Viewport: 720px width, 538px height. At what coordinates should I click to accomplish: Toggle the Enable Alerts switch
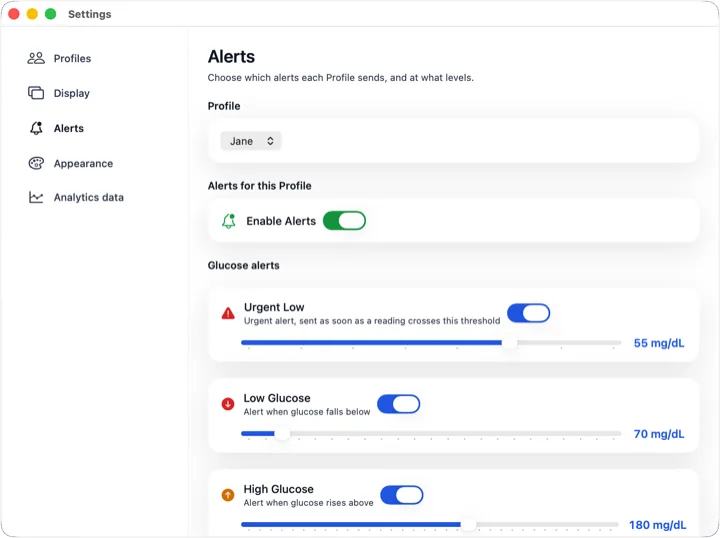(344, 221)
